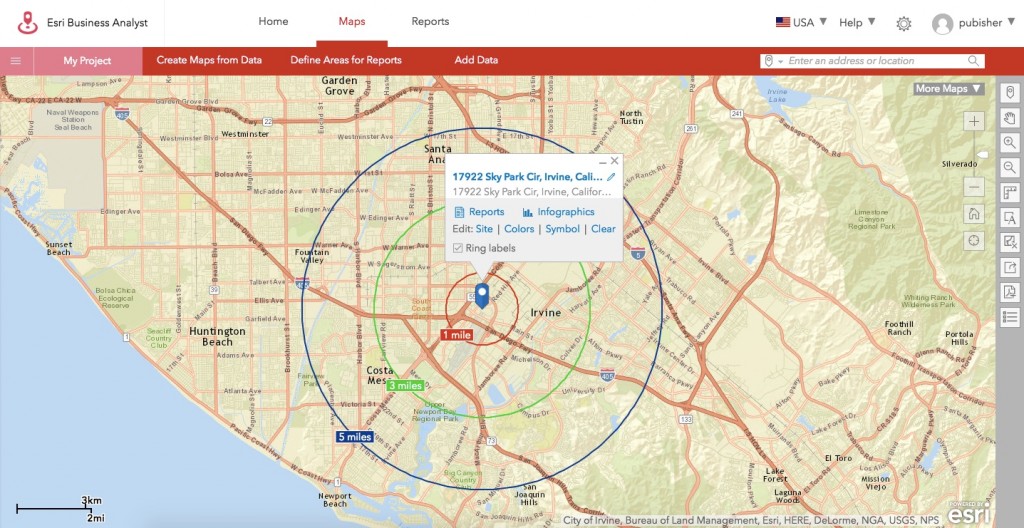Open the hamburger menu in red bar
The image size is (1024, 528).
pos(16,61)
